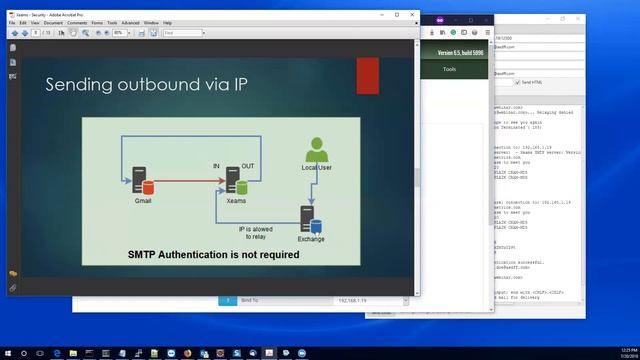The height and width of the screenshot is (360, 640).
Task: Activate the Hand tool in Acrobat
Action: click(73, 33)
